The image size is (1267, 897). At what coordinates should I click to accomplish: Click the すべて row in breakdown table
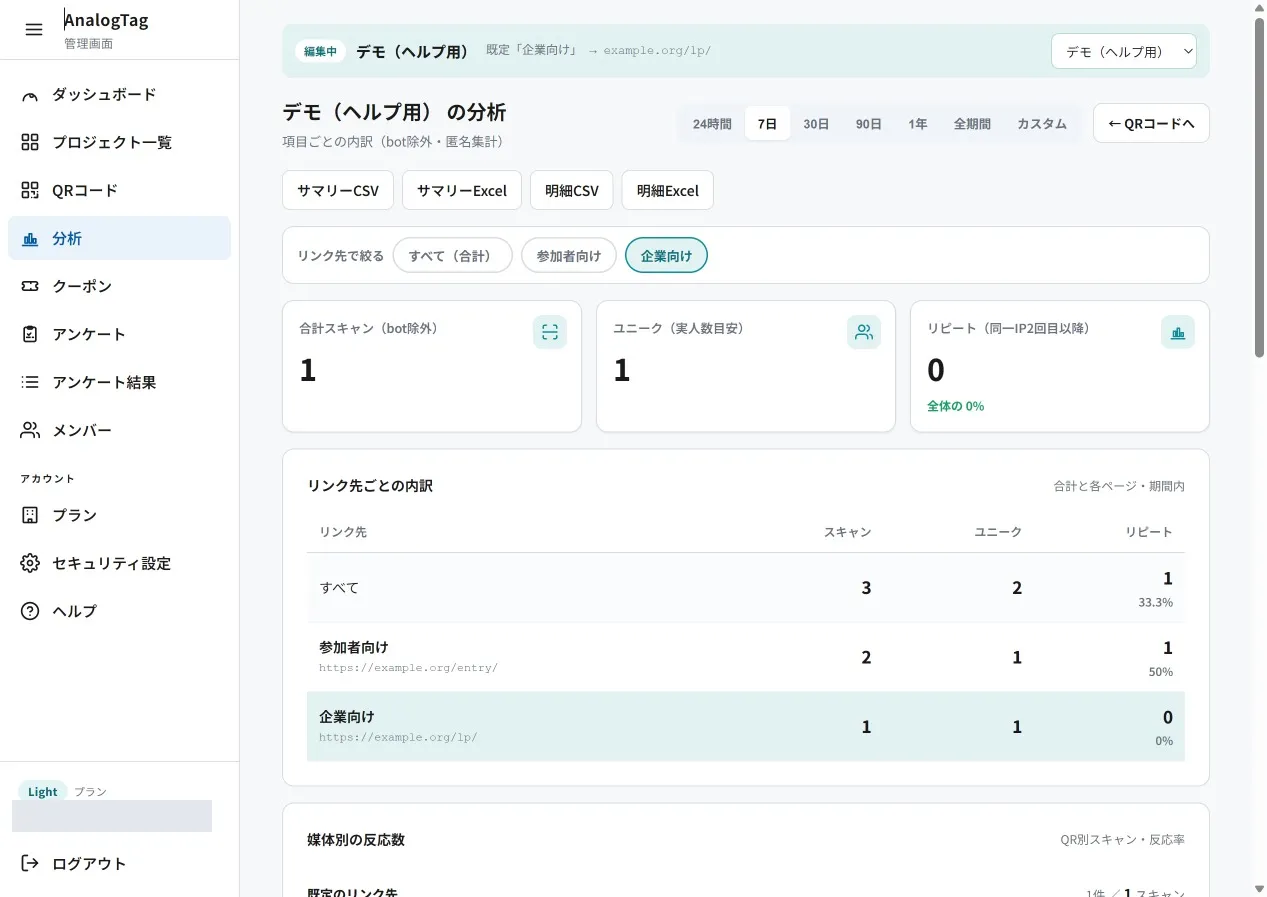[x=746, y=588]
